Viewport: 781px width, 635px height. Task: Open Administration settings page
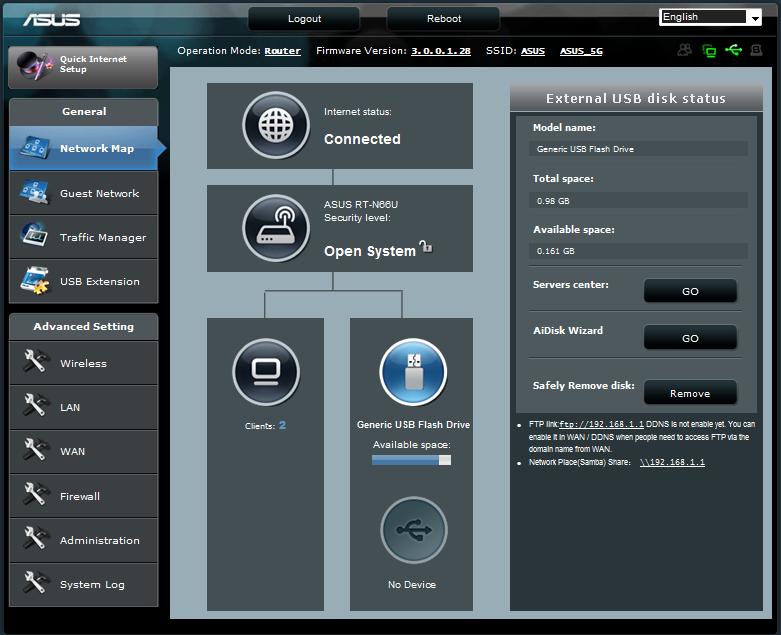pyautogui.click(x=84, y=540)
